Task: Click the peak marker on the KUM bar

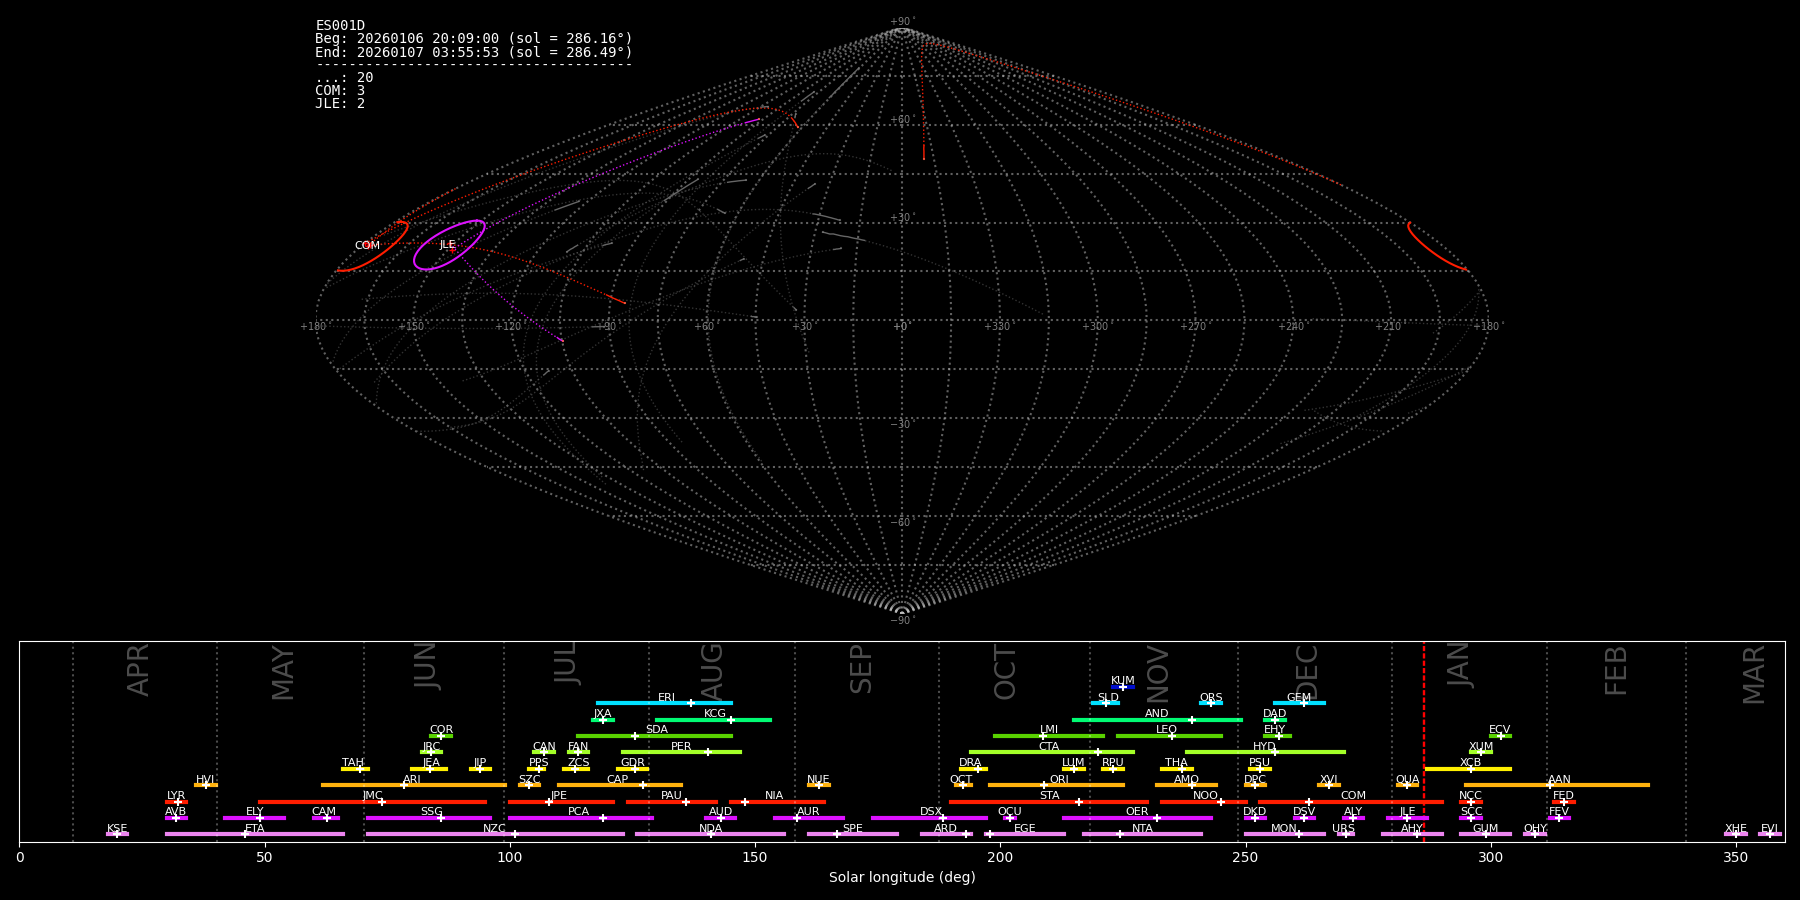Action: pos(1123,687)
